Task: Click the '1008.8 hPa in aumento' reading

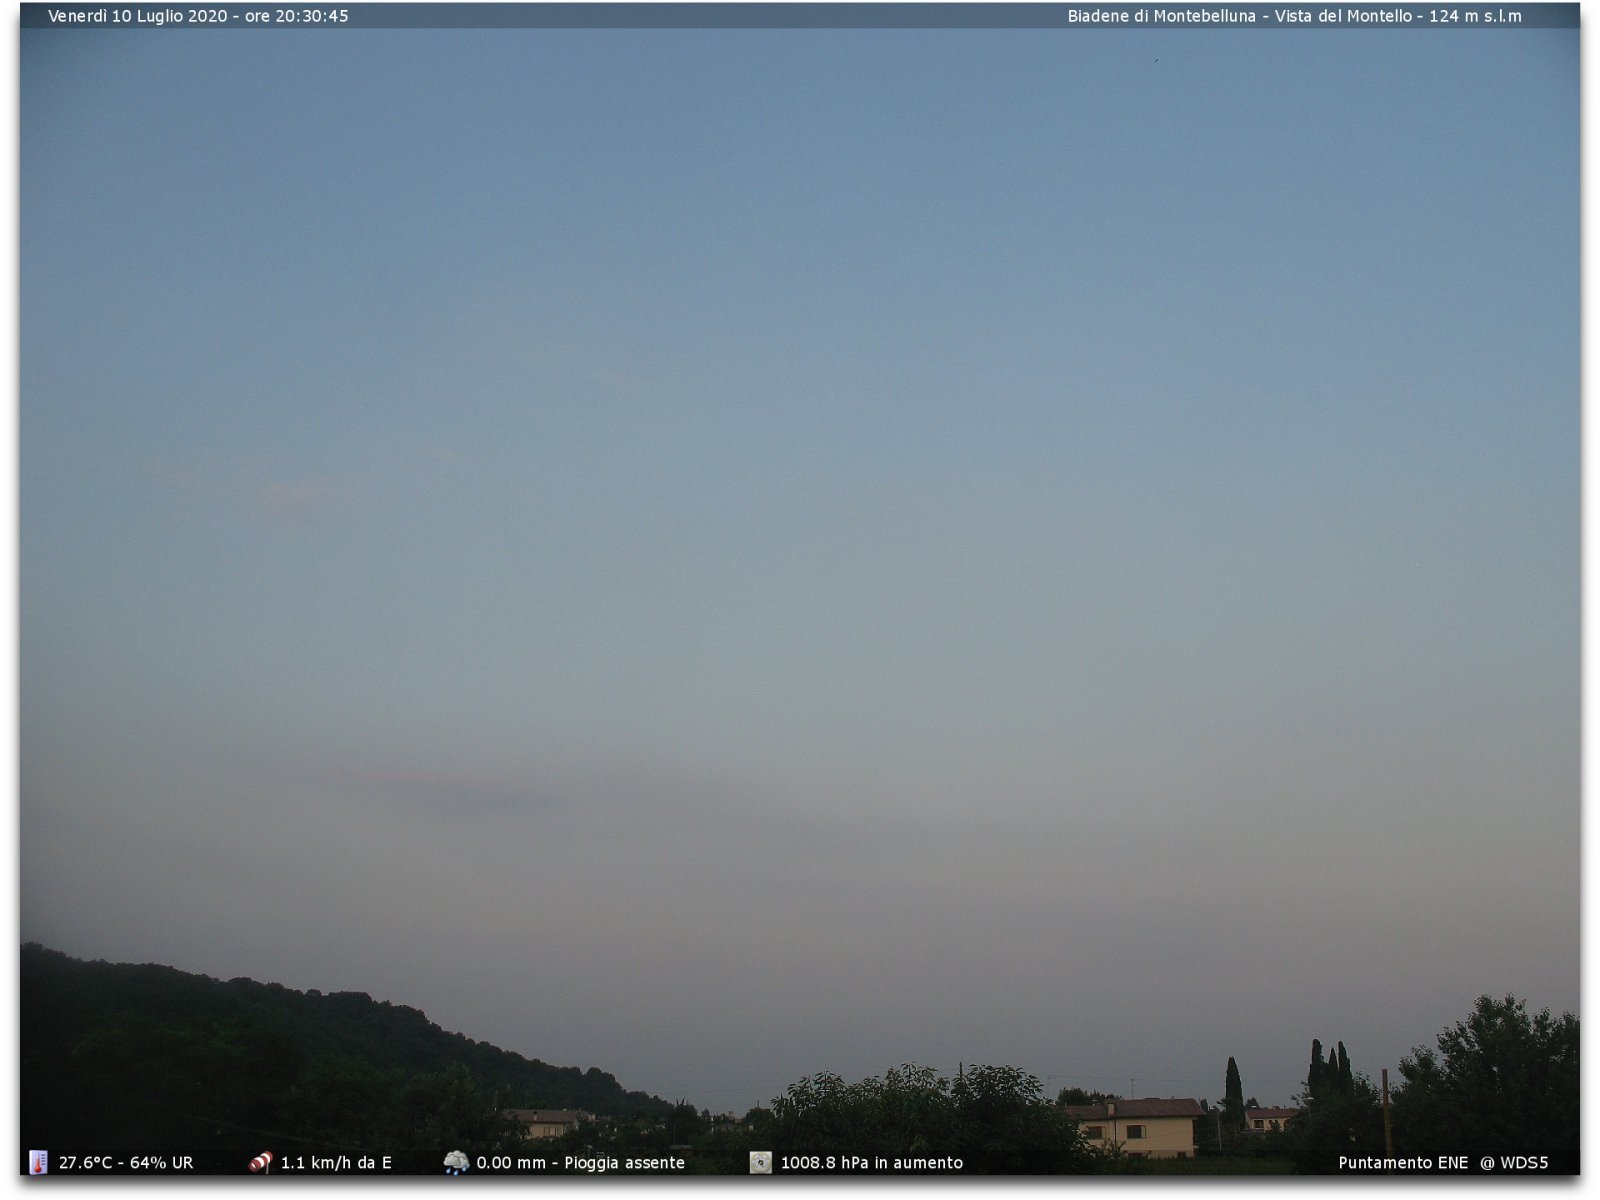Action: [x=872, y=1163]
